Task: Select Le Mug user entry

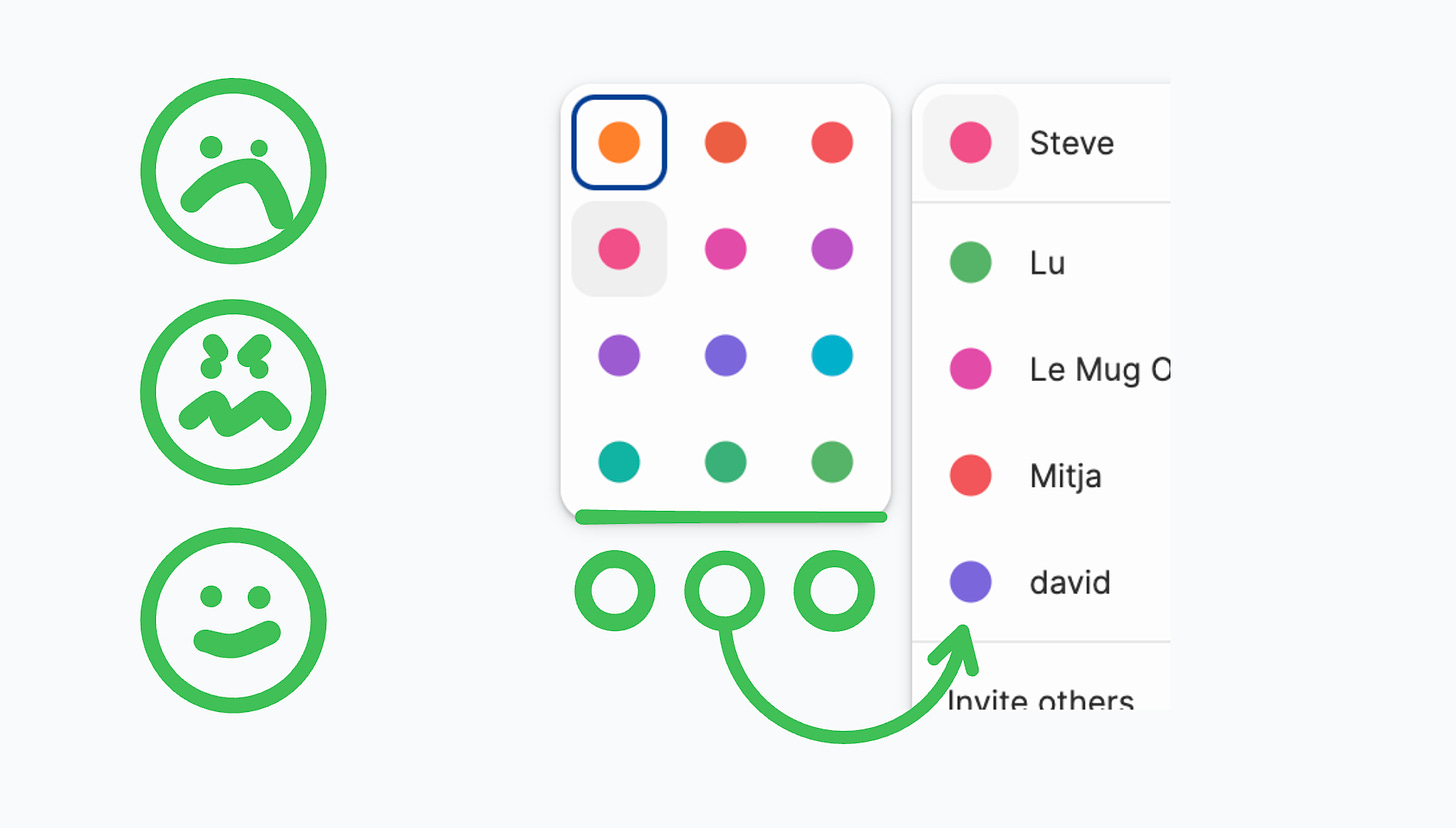Action: pos(1041,369)
